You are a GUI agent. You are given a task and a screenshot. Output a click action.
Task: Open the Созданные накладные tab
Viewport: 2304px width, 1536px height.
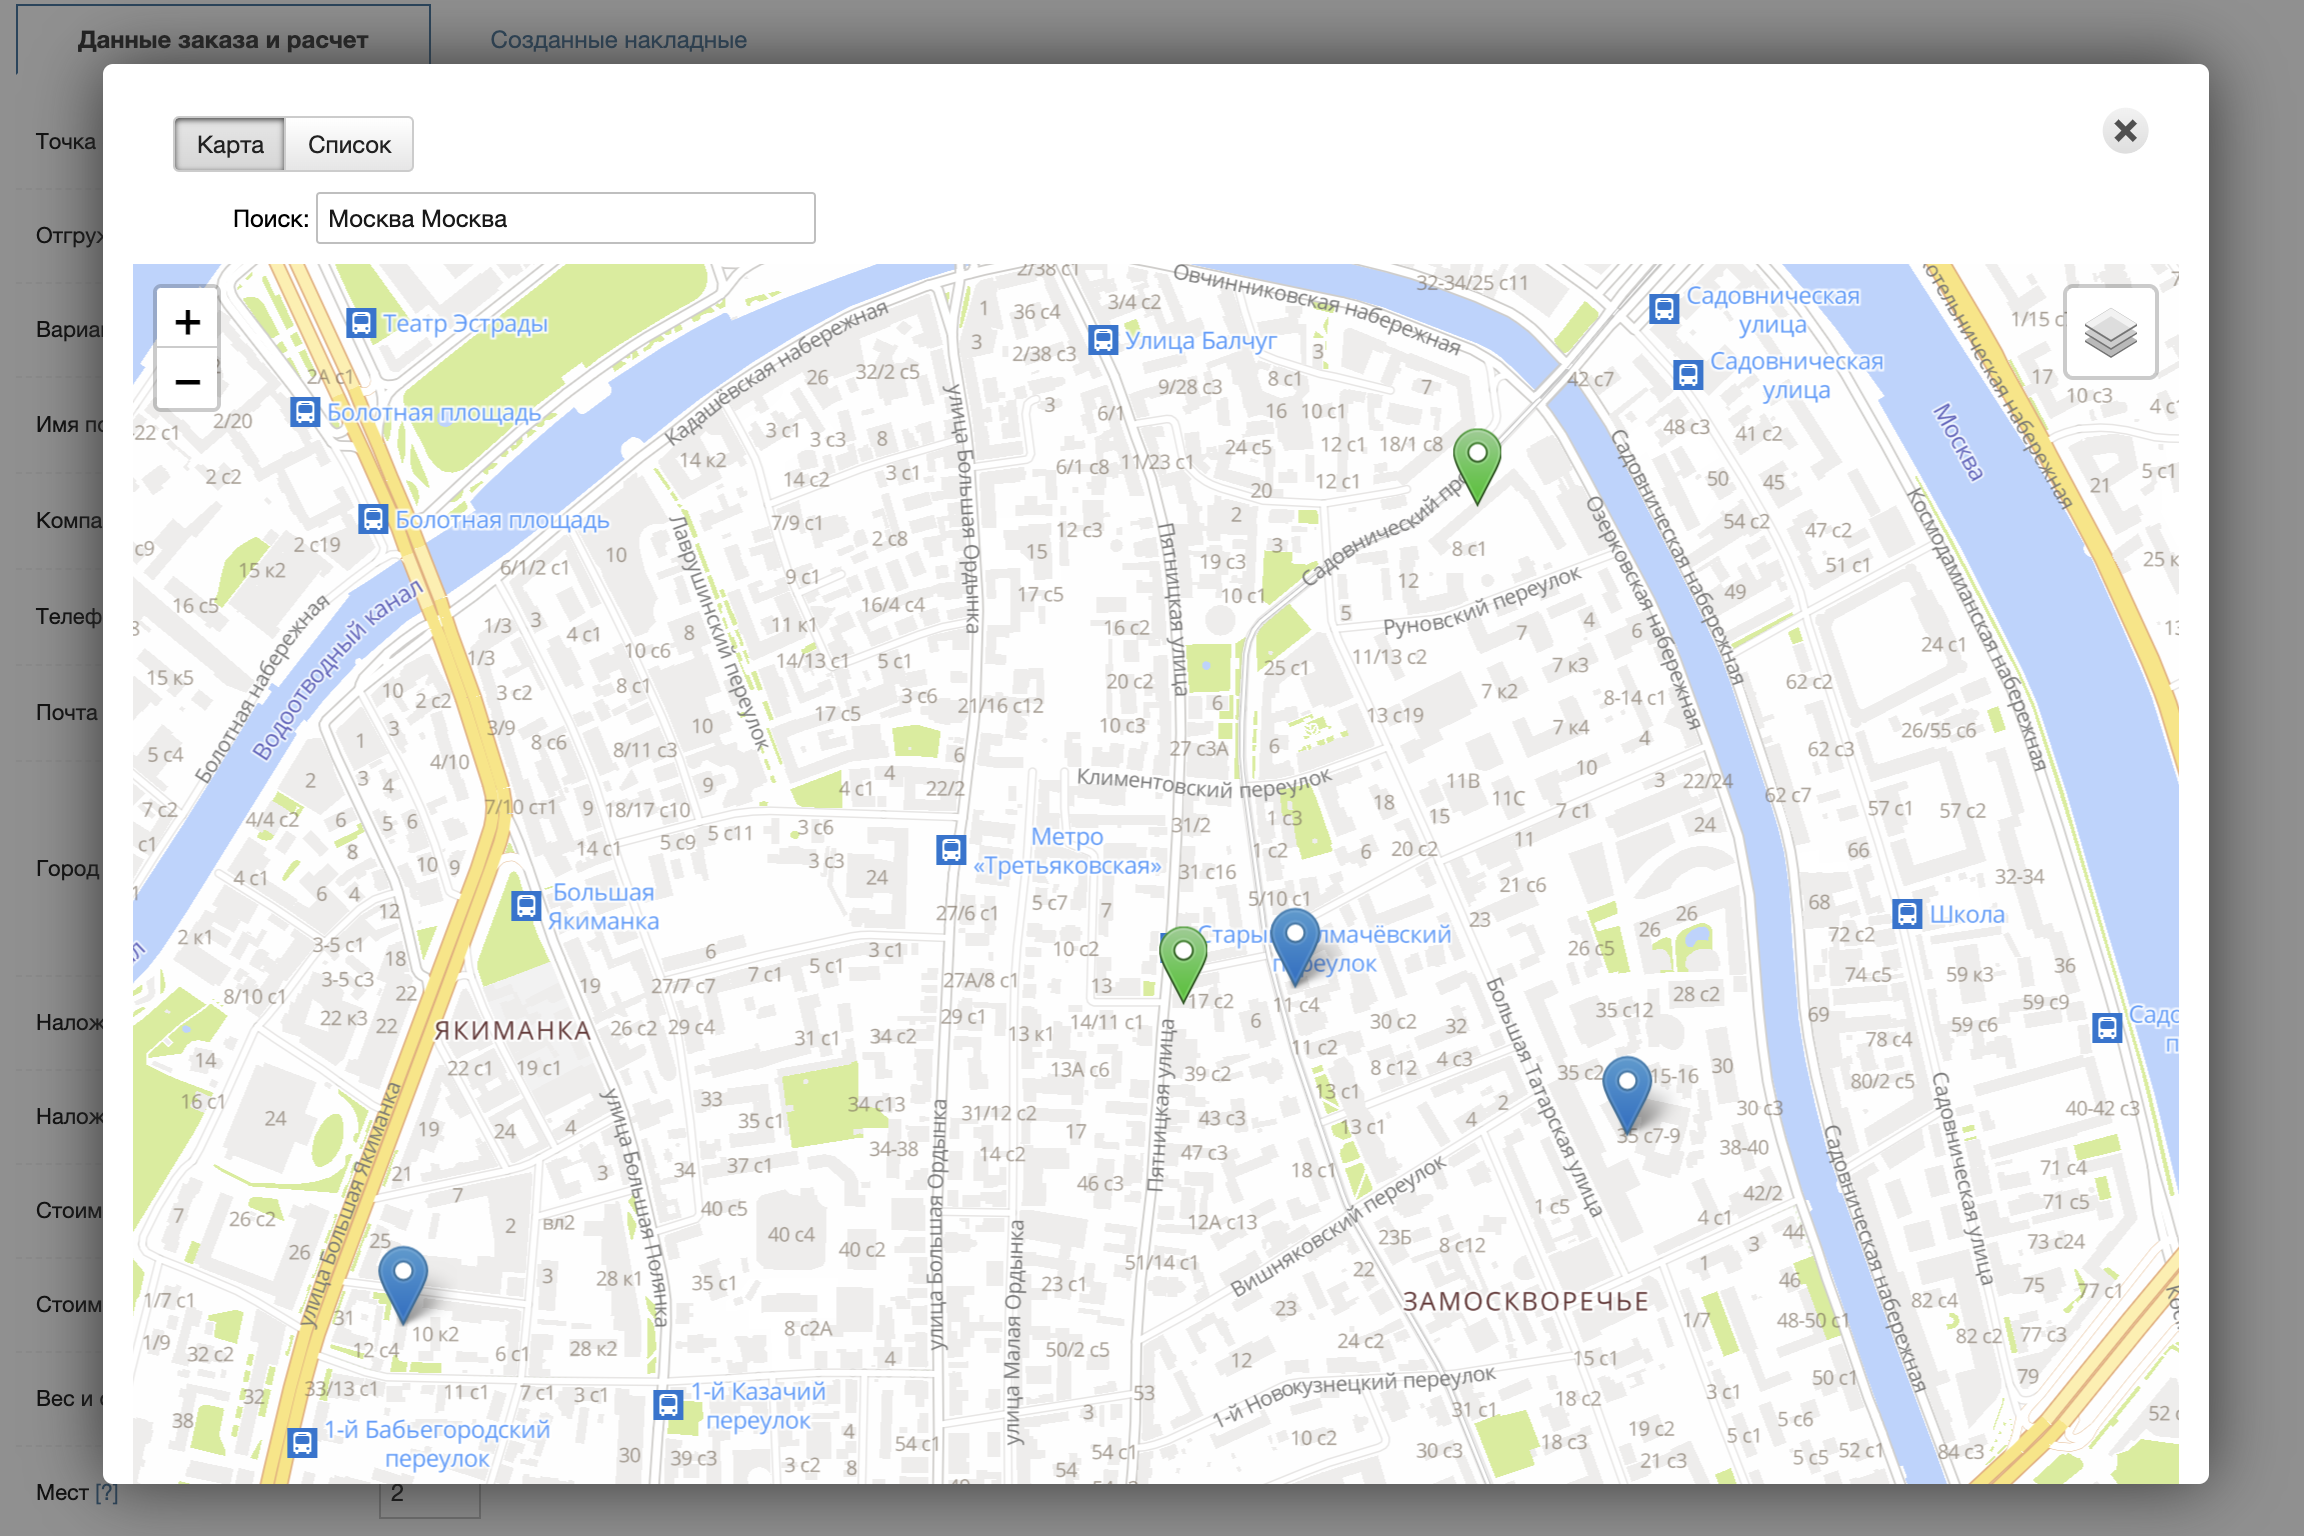(618, 40)
